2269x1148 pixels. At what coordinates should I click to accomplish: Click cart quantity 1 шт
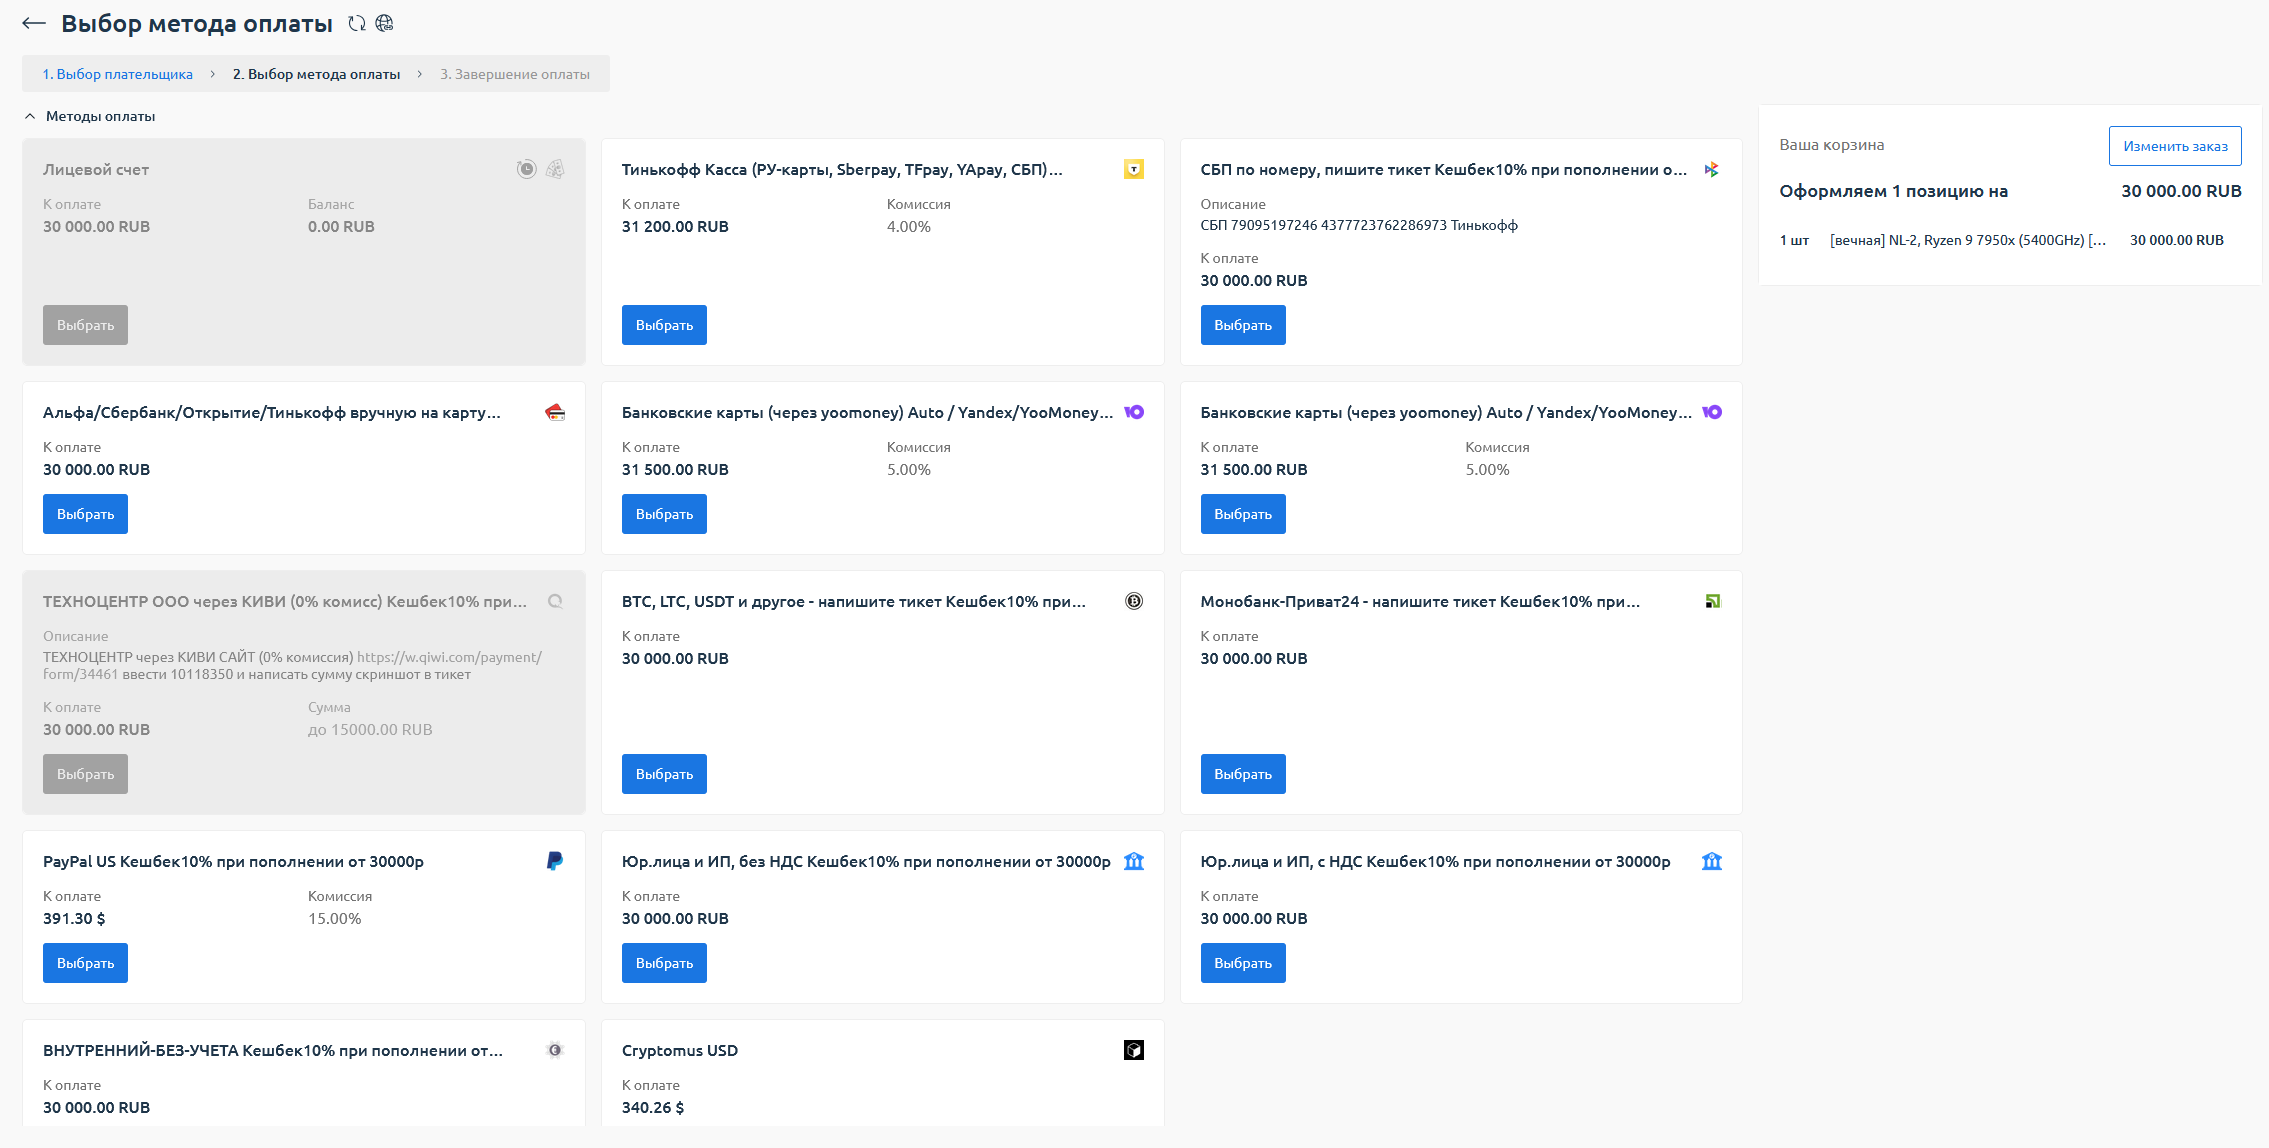1794,240
